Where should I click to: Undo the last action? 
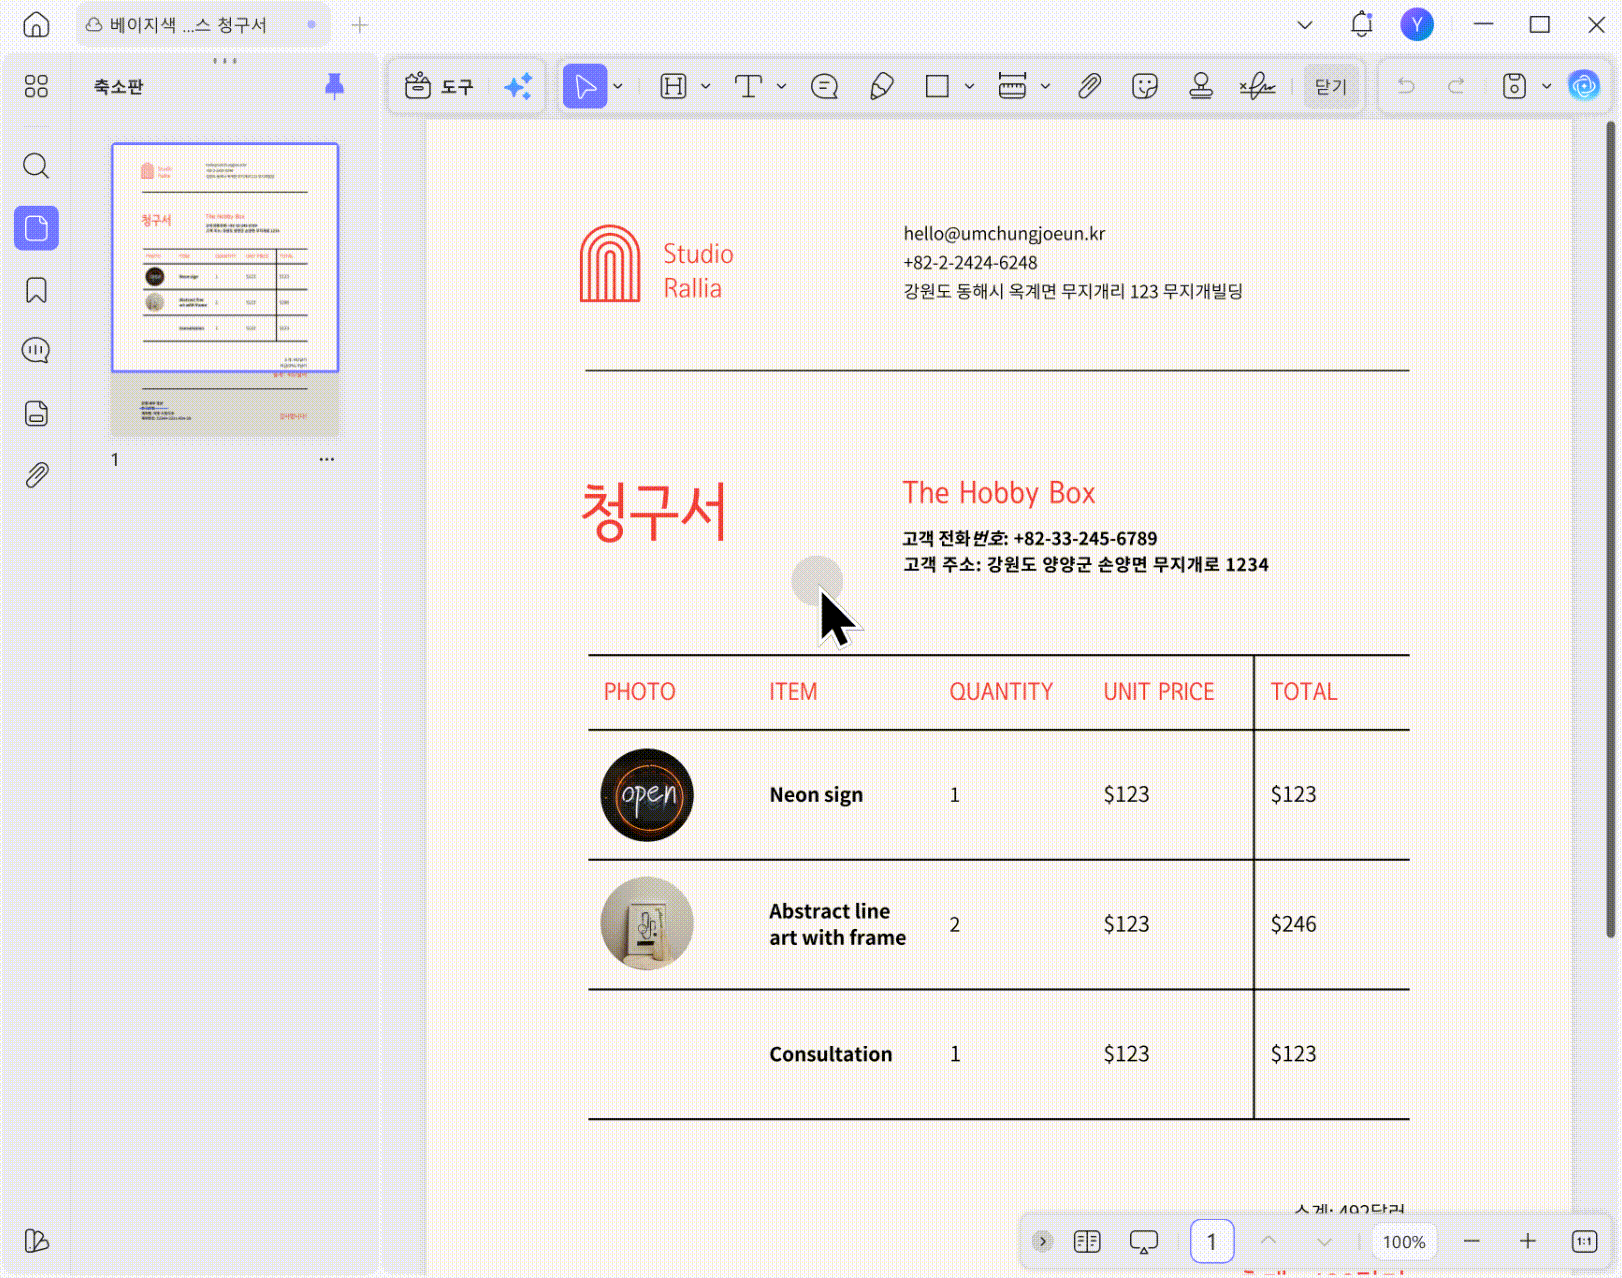(1406, 86)
